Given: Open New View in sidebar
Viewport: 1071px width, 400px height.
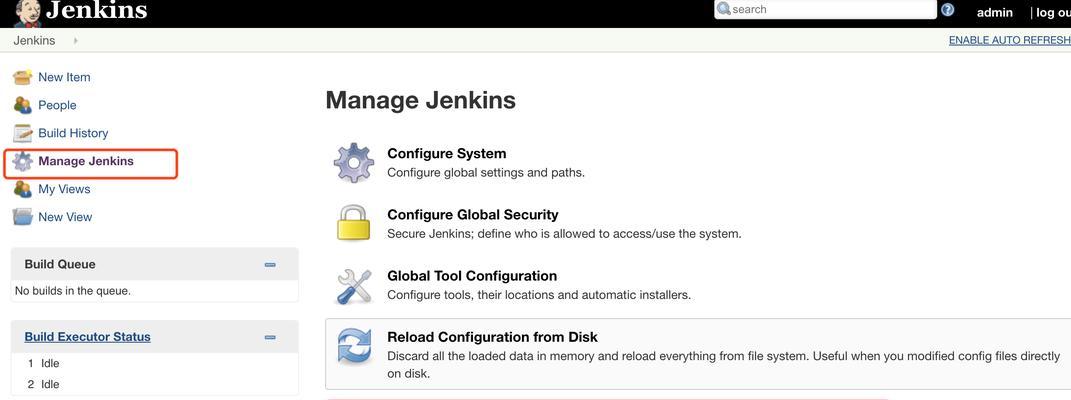Looking at the screenshot, I should coord(65,217).
